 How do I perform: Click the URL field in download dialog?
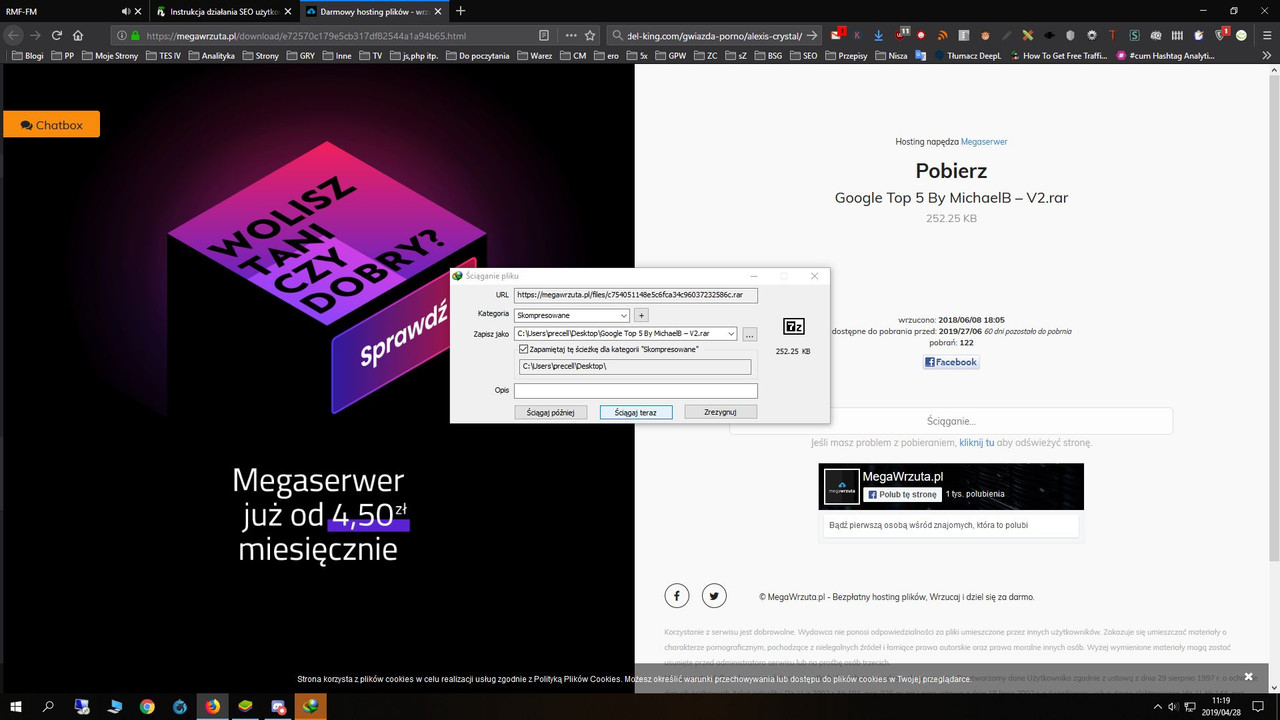[x=636, y=295]
